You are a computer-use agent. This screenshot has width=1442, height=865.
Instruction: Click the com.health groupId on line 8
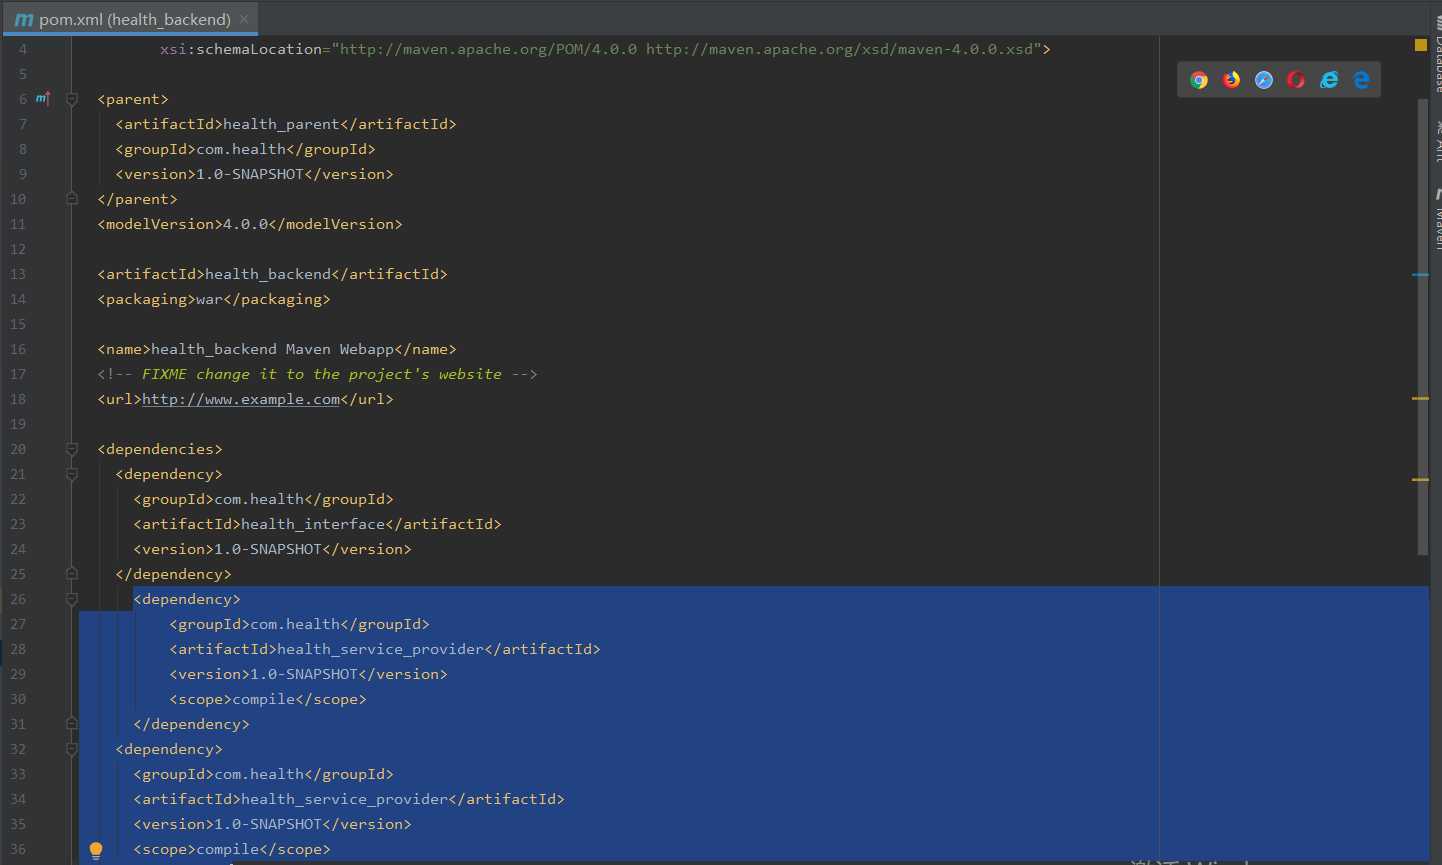pos(241,149)
